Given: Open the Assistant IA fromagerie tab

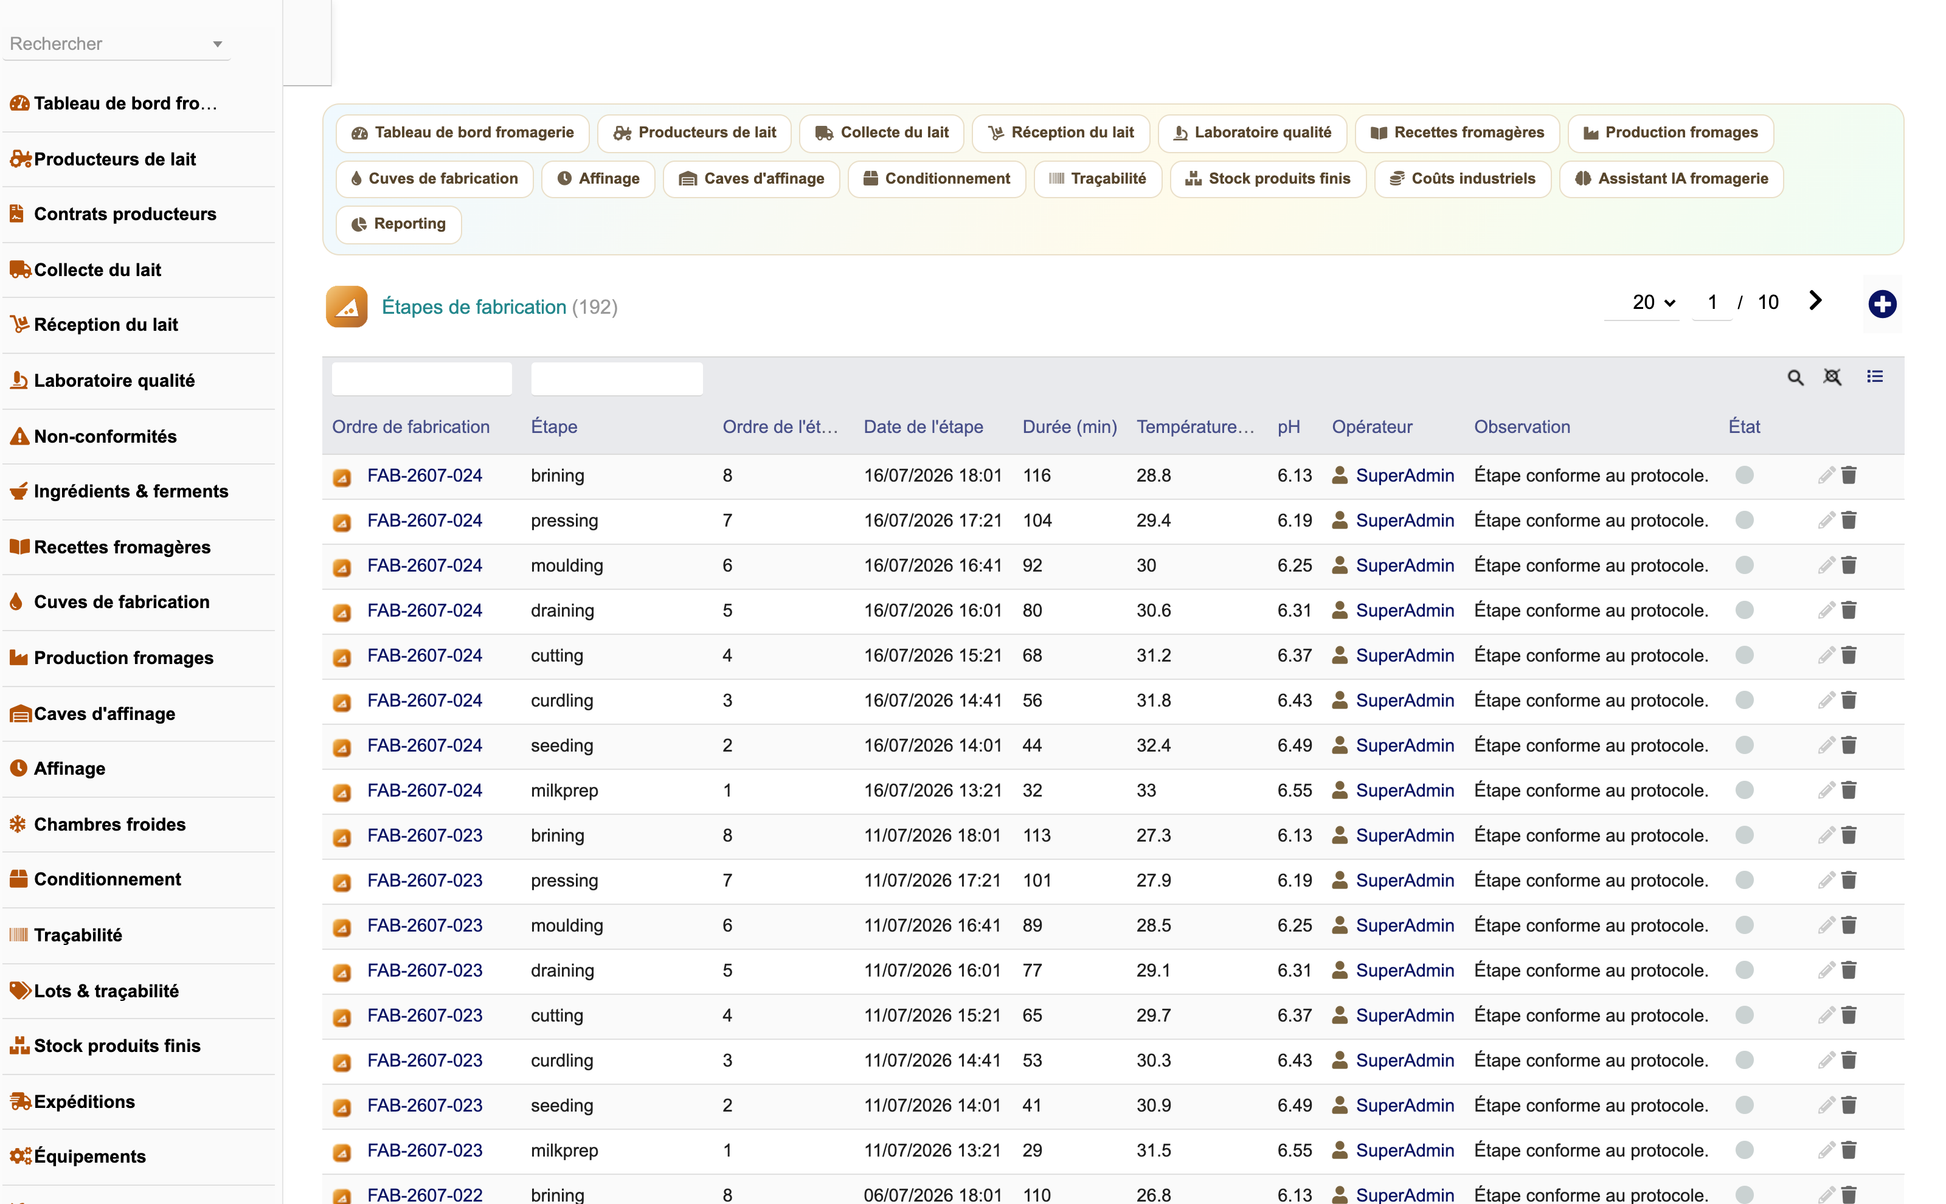Looking at the screenshot, I should click(1671, 179).
